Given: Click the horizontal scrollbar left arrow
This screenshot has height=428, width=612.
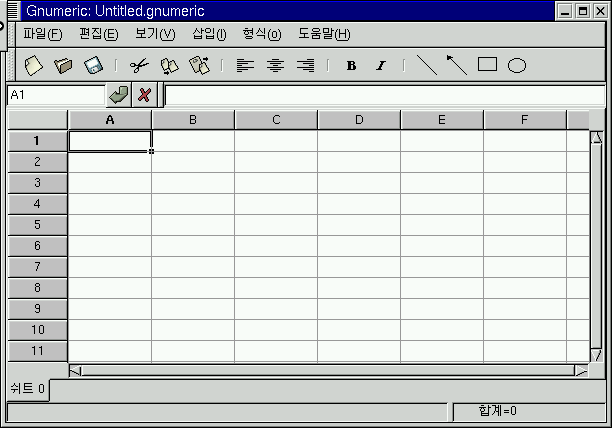Looking at the screenshot, I should click(x=75, y=371).
